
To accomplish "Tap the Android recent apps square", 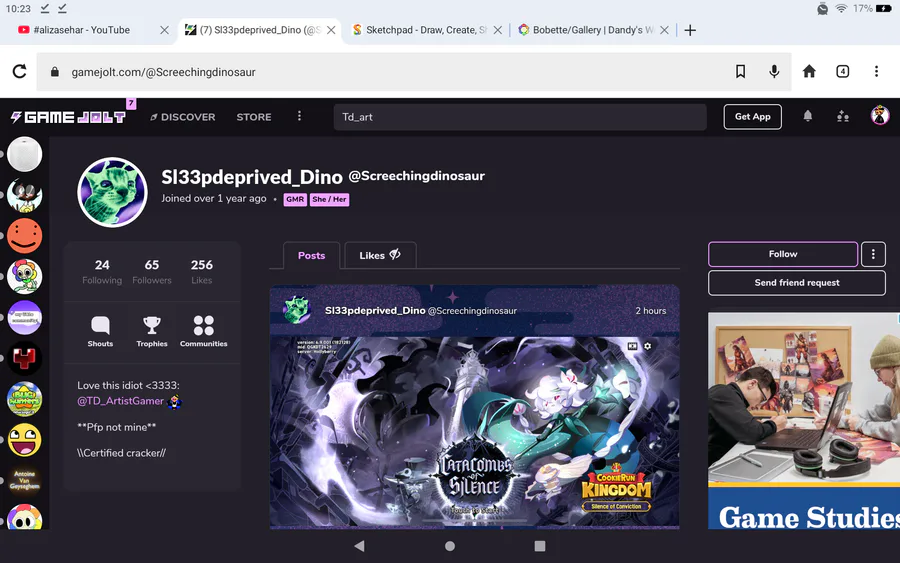I will pyautogui.click(x=540, y=546).
